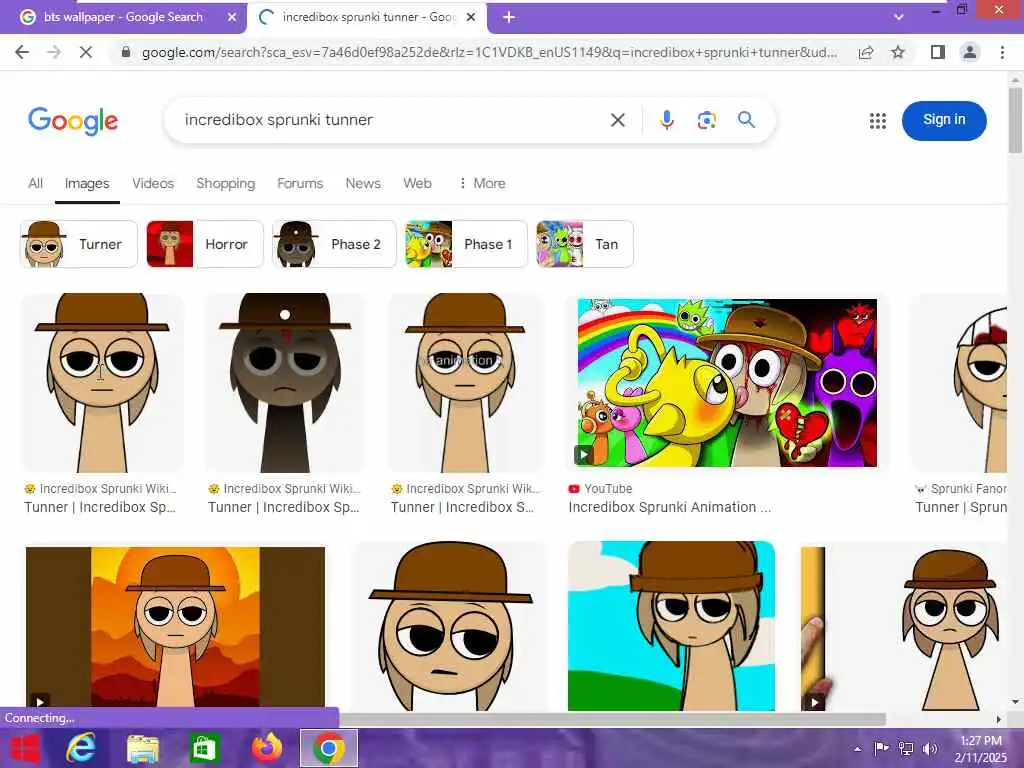Image resolution: width=1024 pixels, height=768 pixels.
Task: Open the share page icon in address bar
Action: click(x=866, y=52)
